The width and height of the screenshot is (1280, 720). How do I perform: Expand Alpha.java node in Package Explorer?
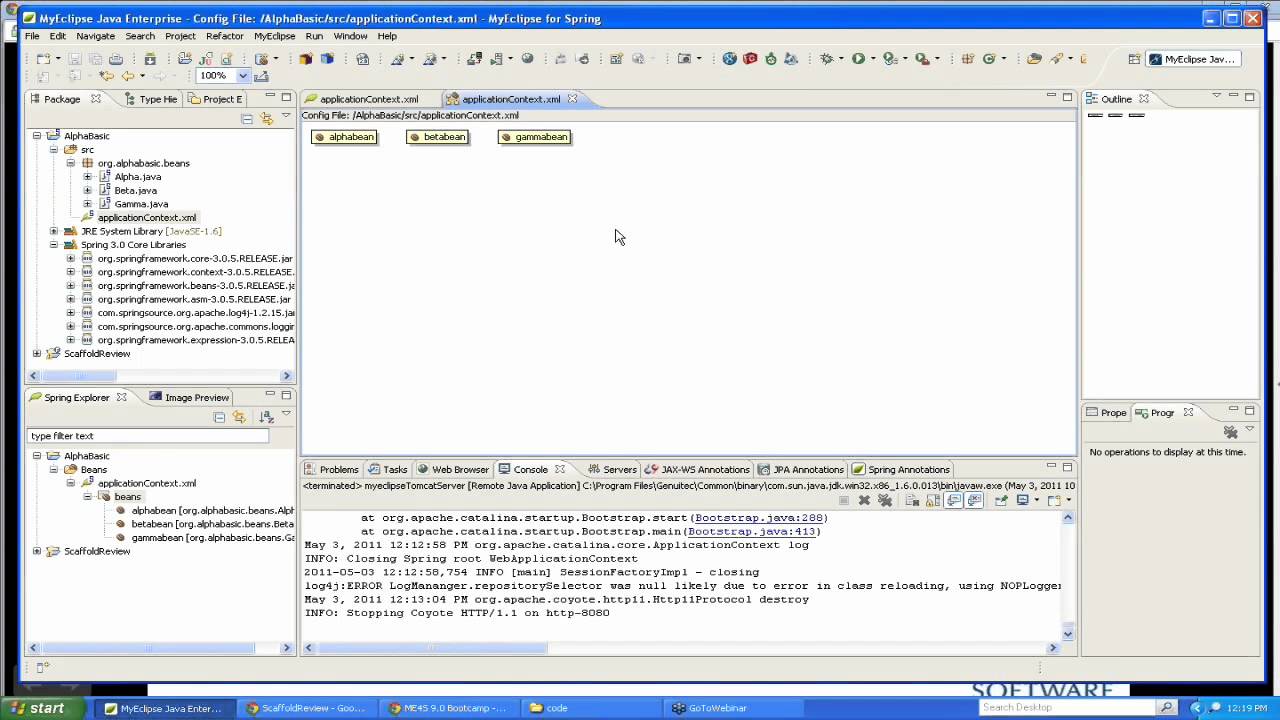87,177
